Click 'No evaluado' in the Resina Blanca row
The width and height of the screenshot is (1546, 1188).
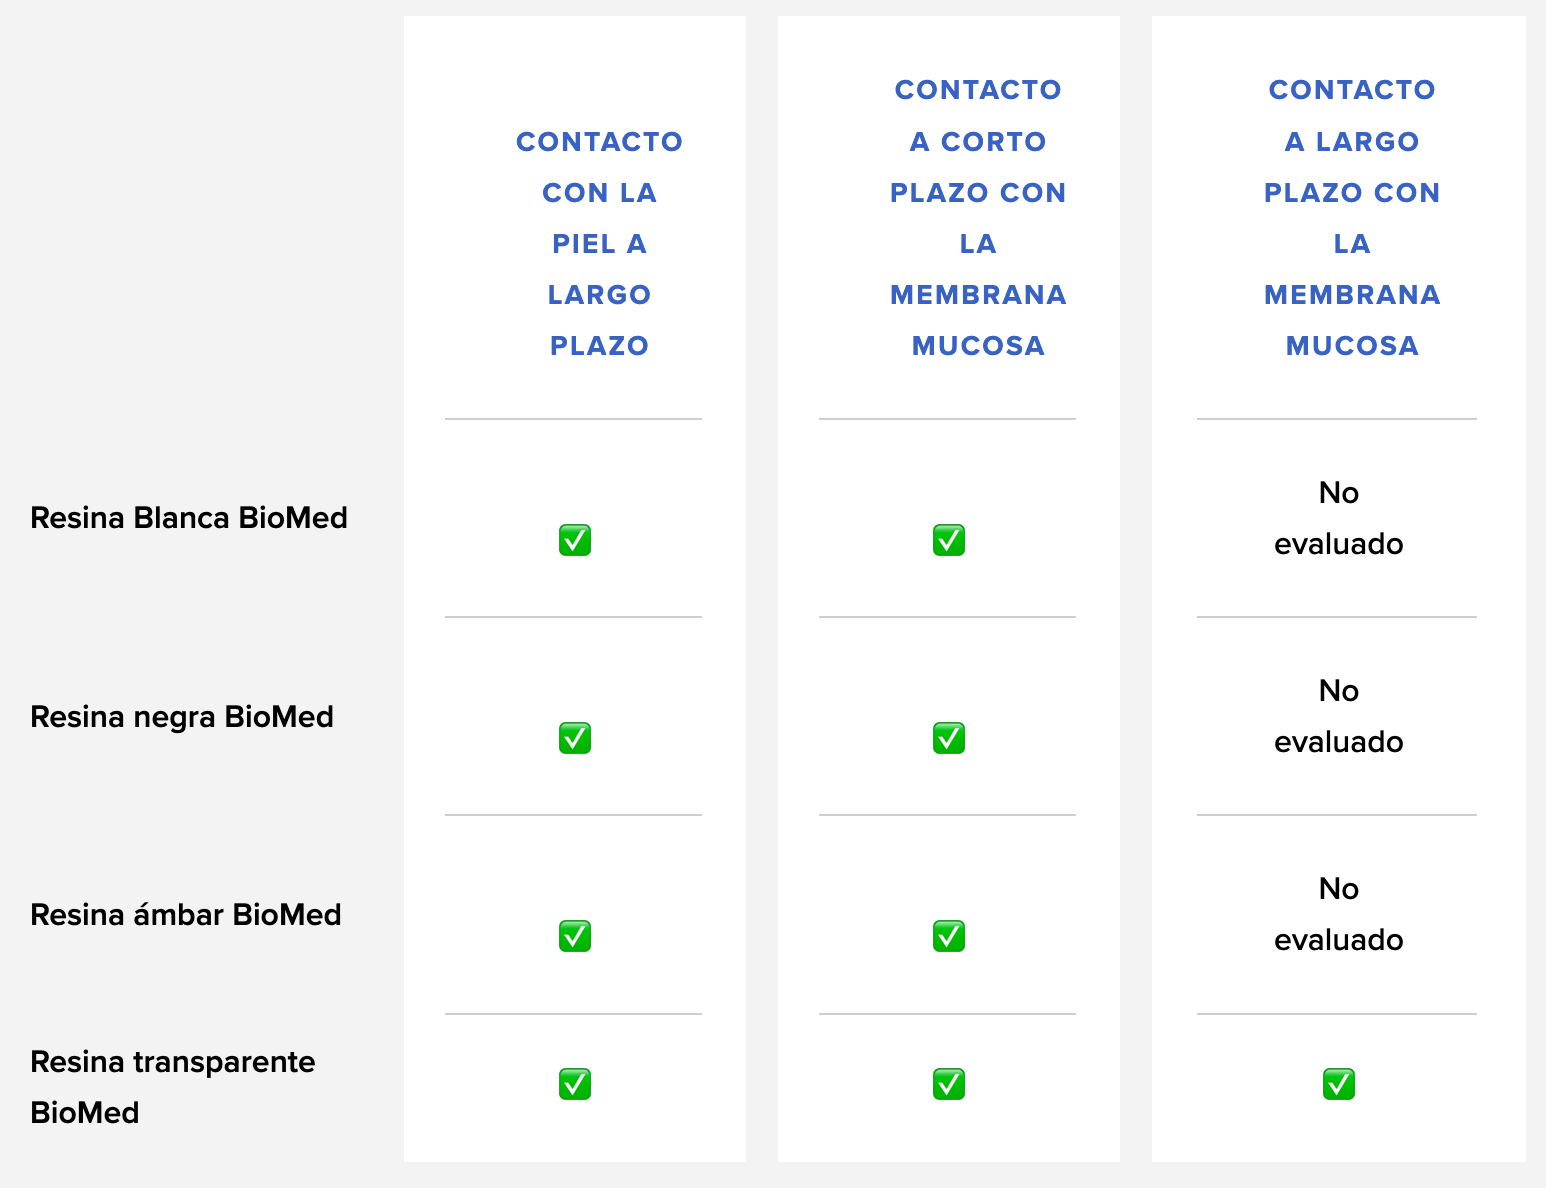pos(1339,518)
